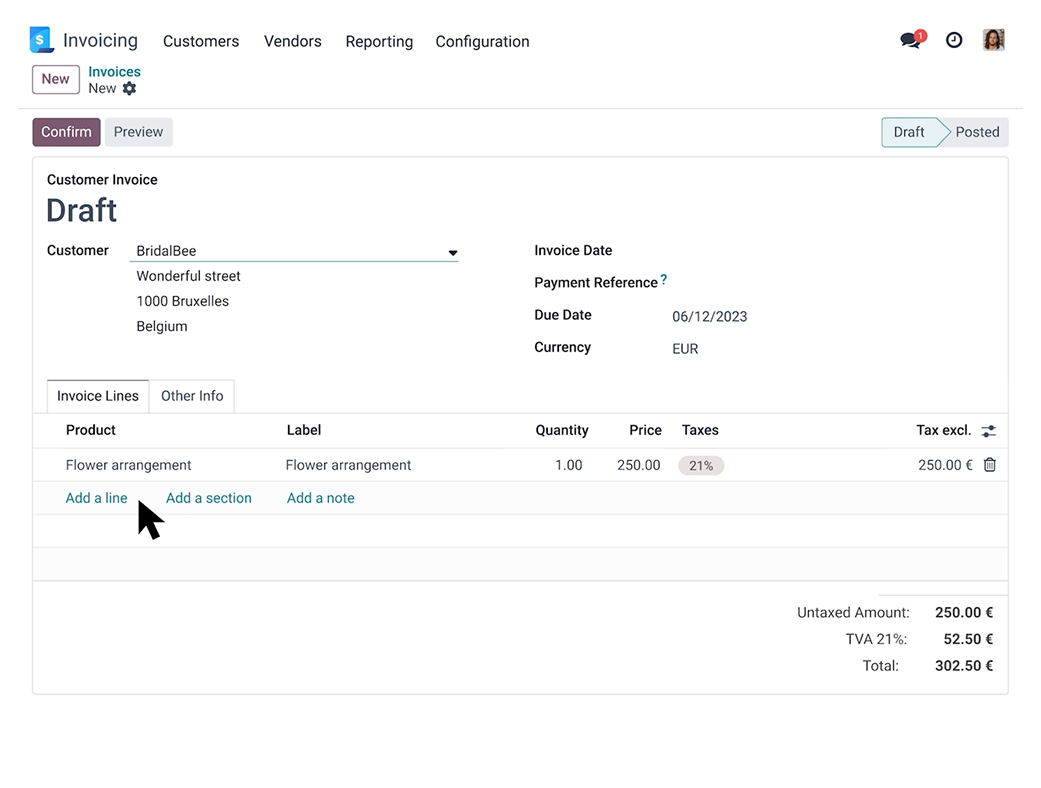The image size is (1041, 788).
Task: Open the column settings adjust icon
Action: [x=988, y=431]
